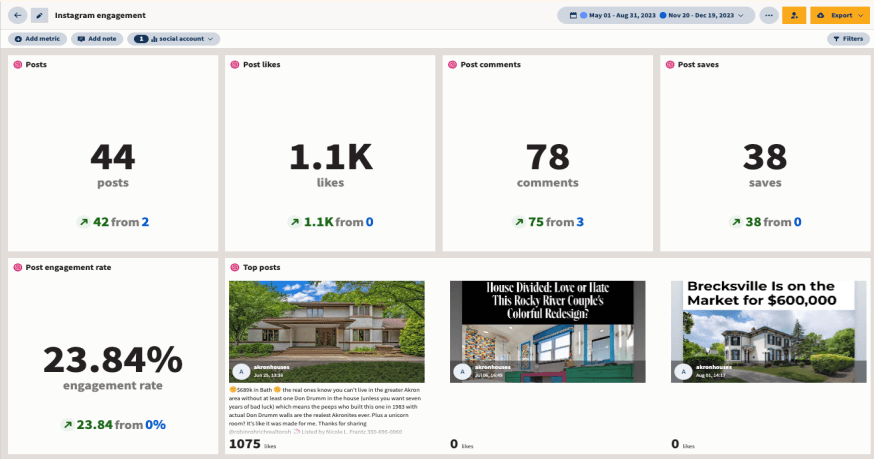Screen dimensions: 874x459
Task: Click the Instagram engagement report title
Action: (x=100, y=16)
